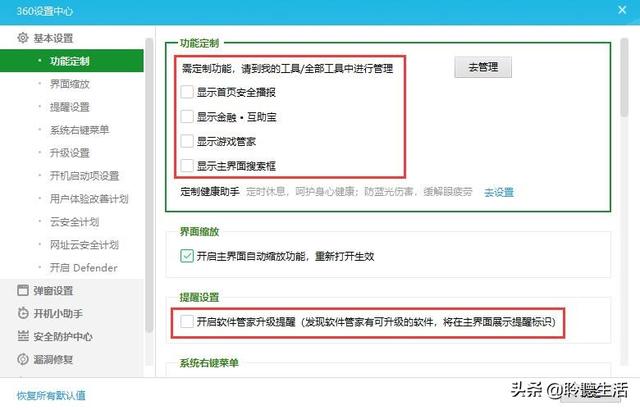640x410 pixels.
Task: Click the 定制健康助手 label
Action: (x=210, y=191)
